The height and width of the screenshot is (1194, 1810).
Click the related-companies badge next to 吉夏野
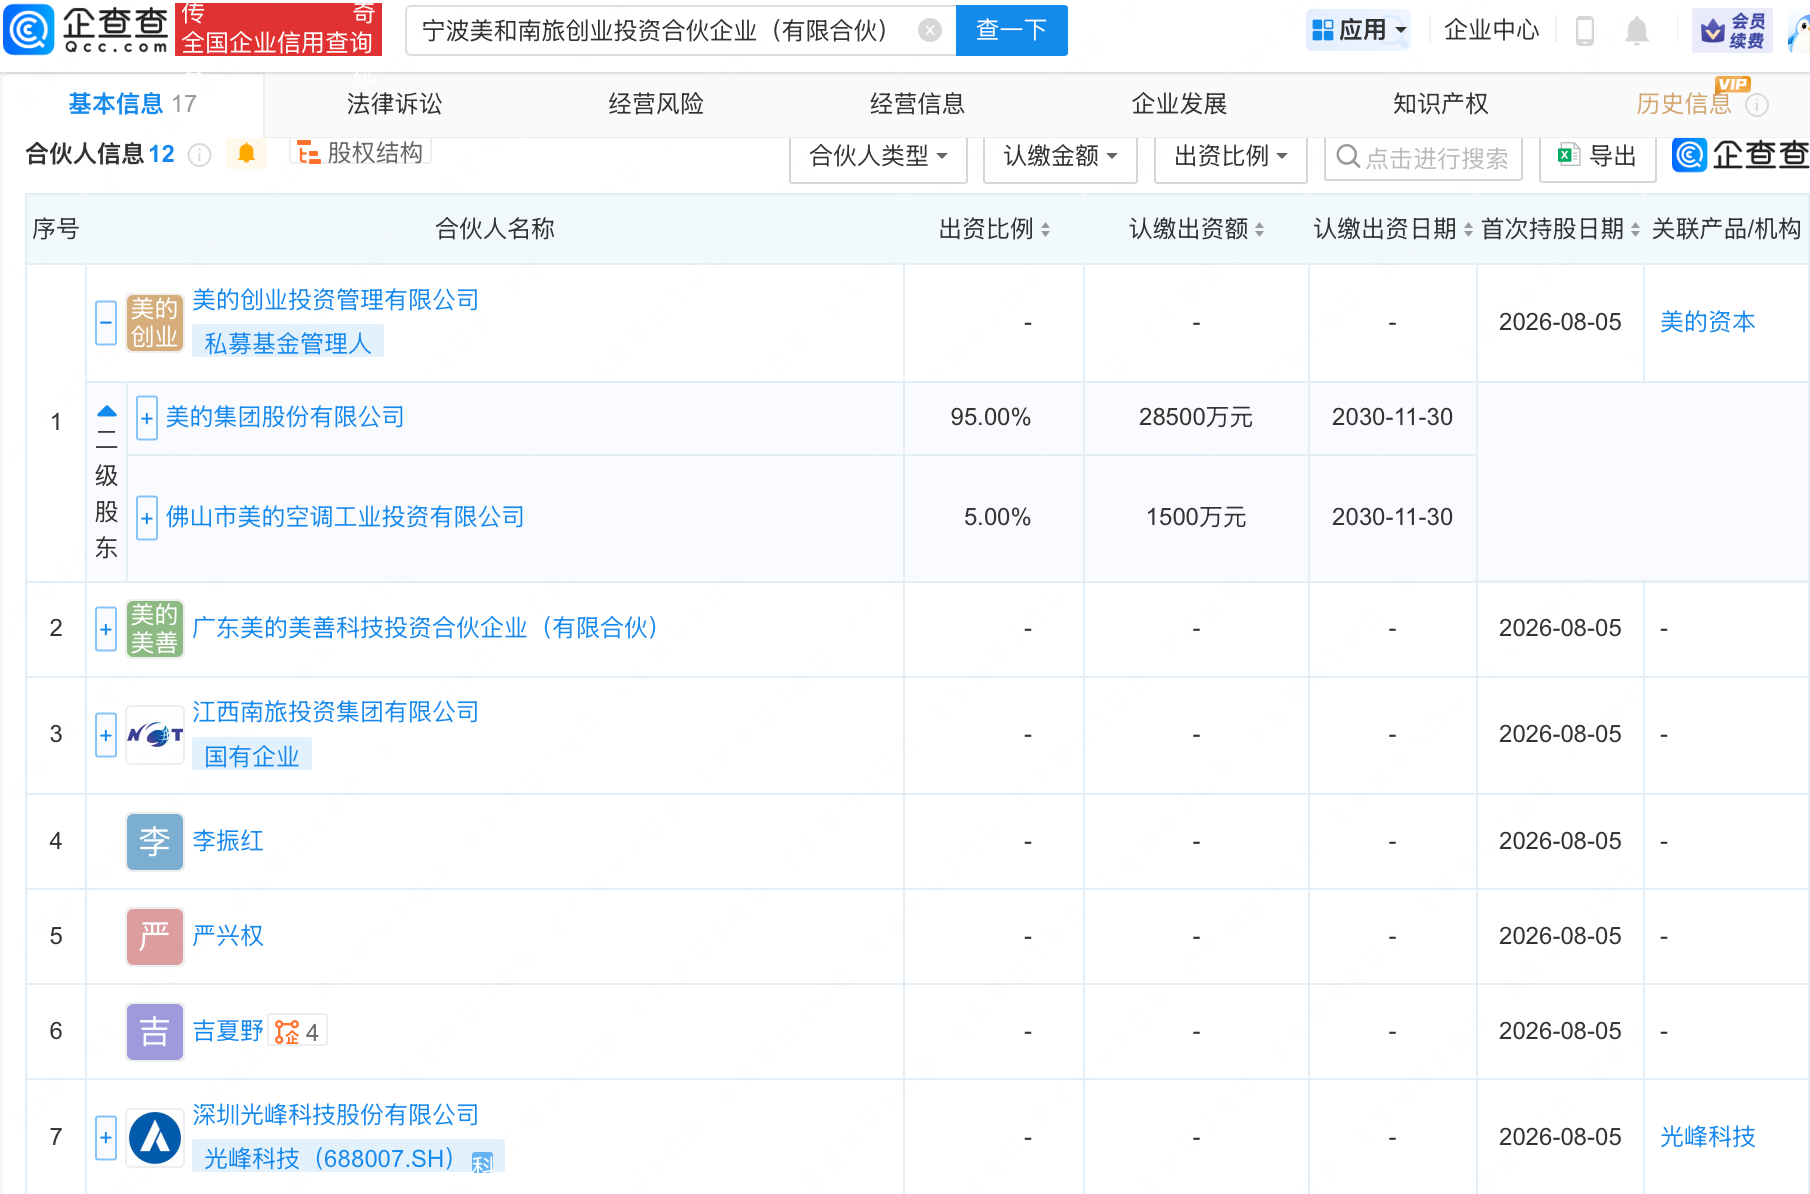tap(297, 1031)
